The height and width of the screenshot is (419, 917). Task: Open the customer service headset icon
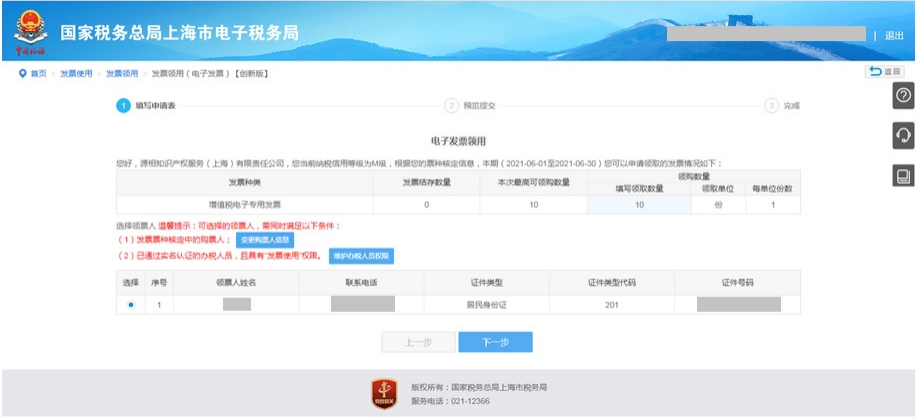pyautogui.click(x=903, y=136)
